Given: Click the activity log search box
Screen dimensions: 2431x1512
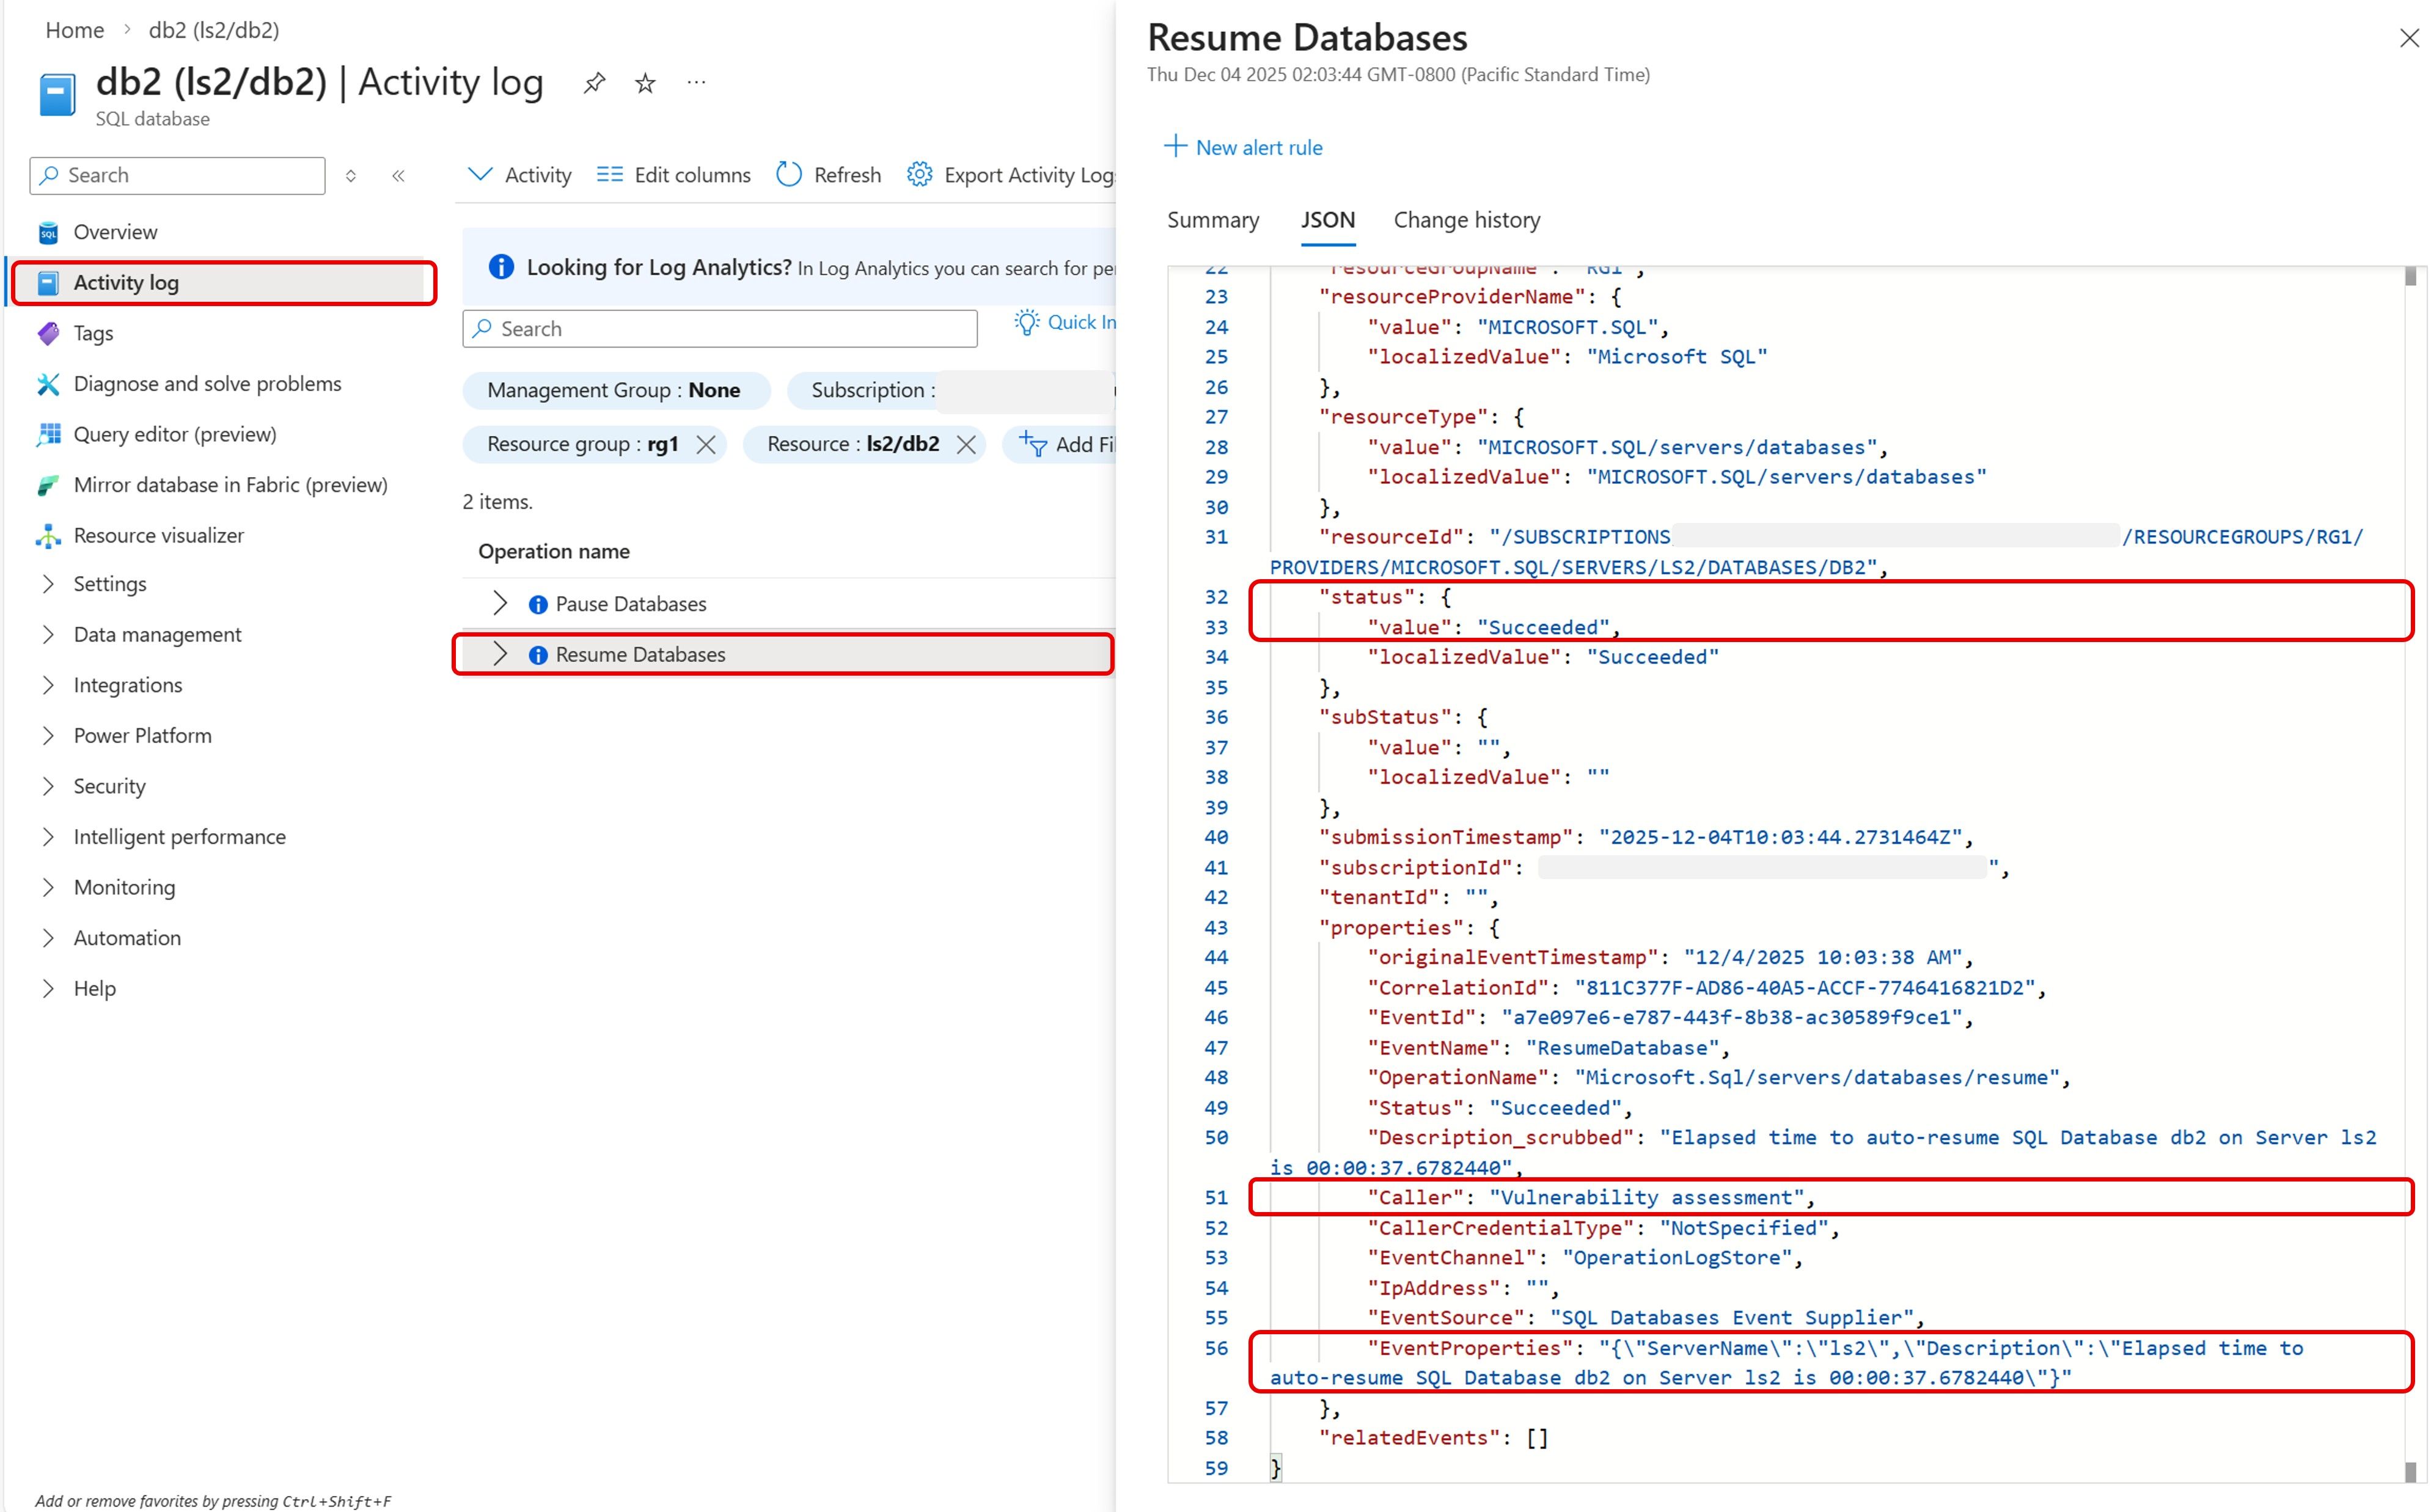Looking at the screenshot, I should point(719,328).
